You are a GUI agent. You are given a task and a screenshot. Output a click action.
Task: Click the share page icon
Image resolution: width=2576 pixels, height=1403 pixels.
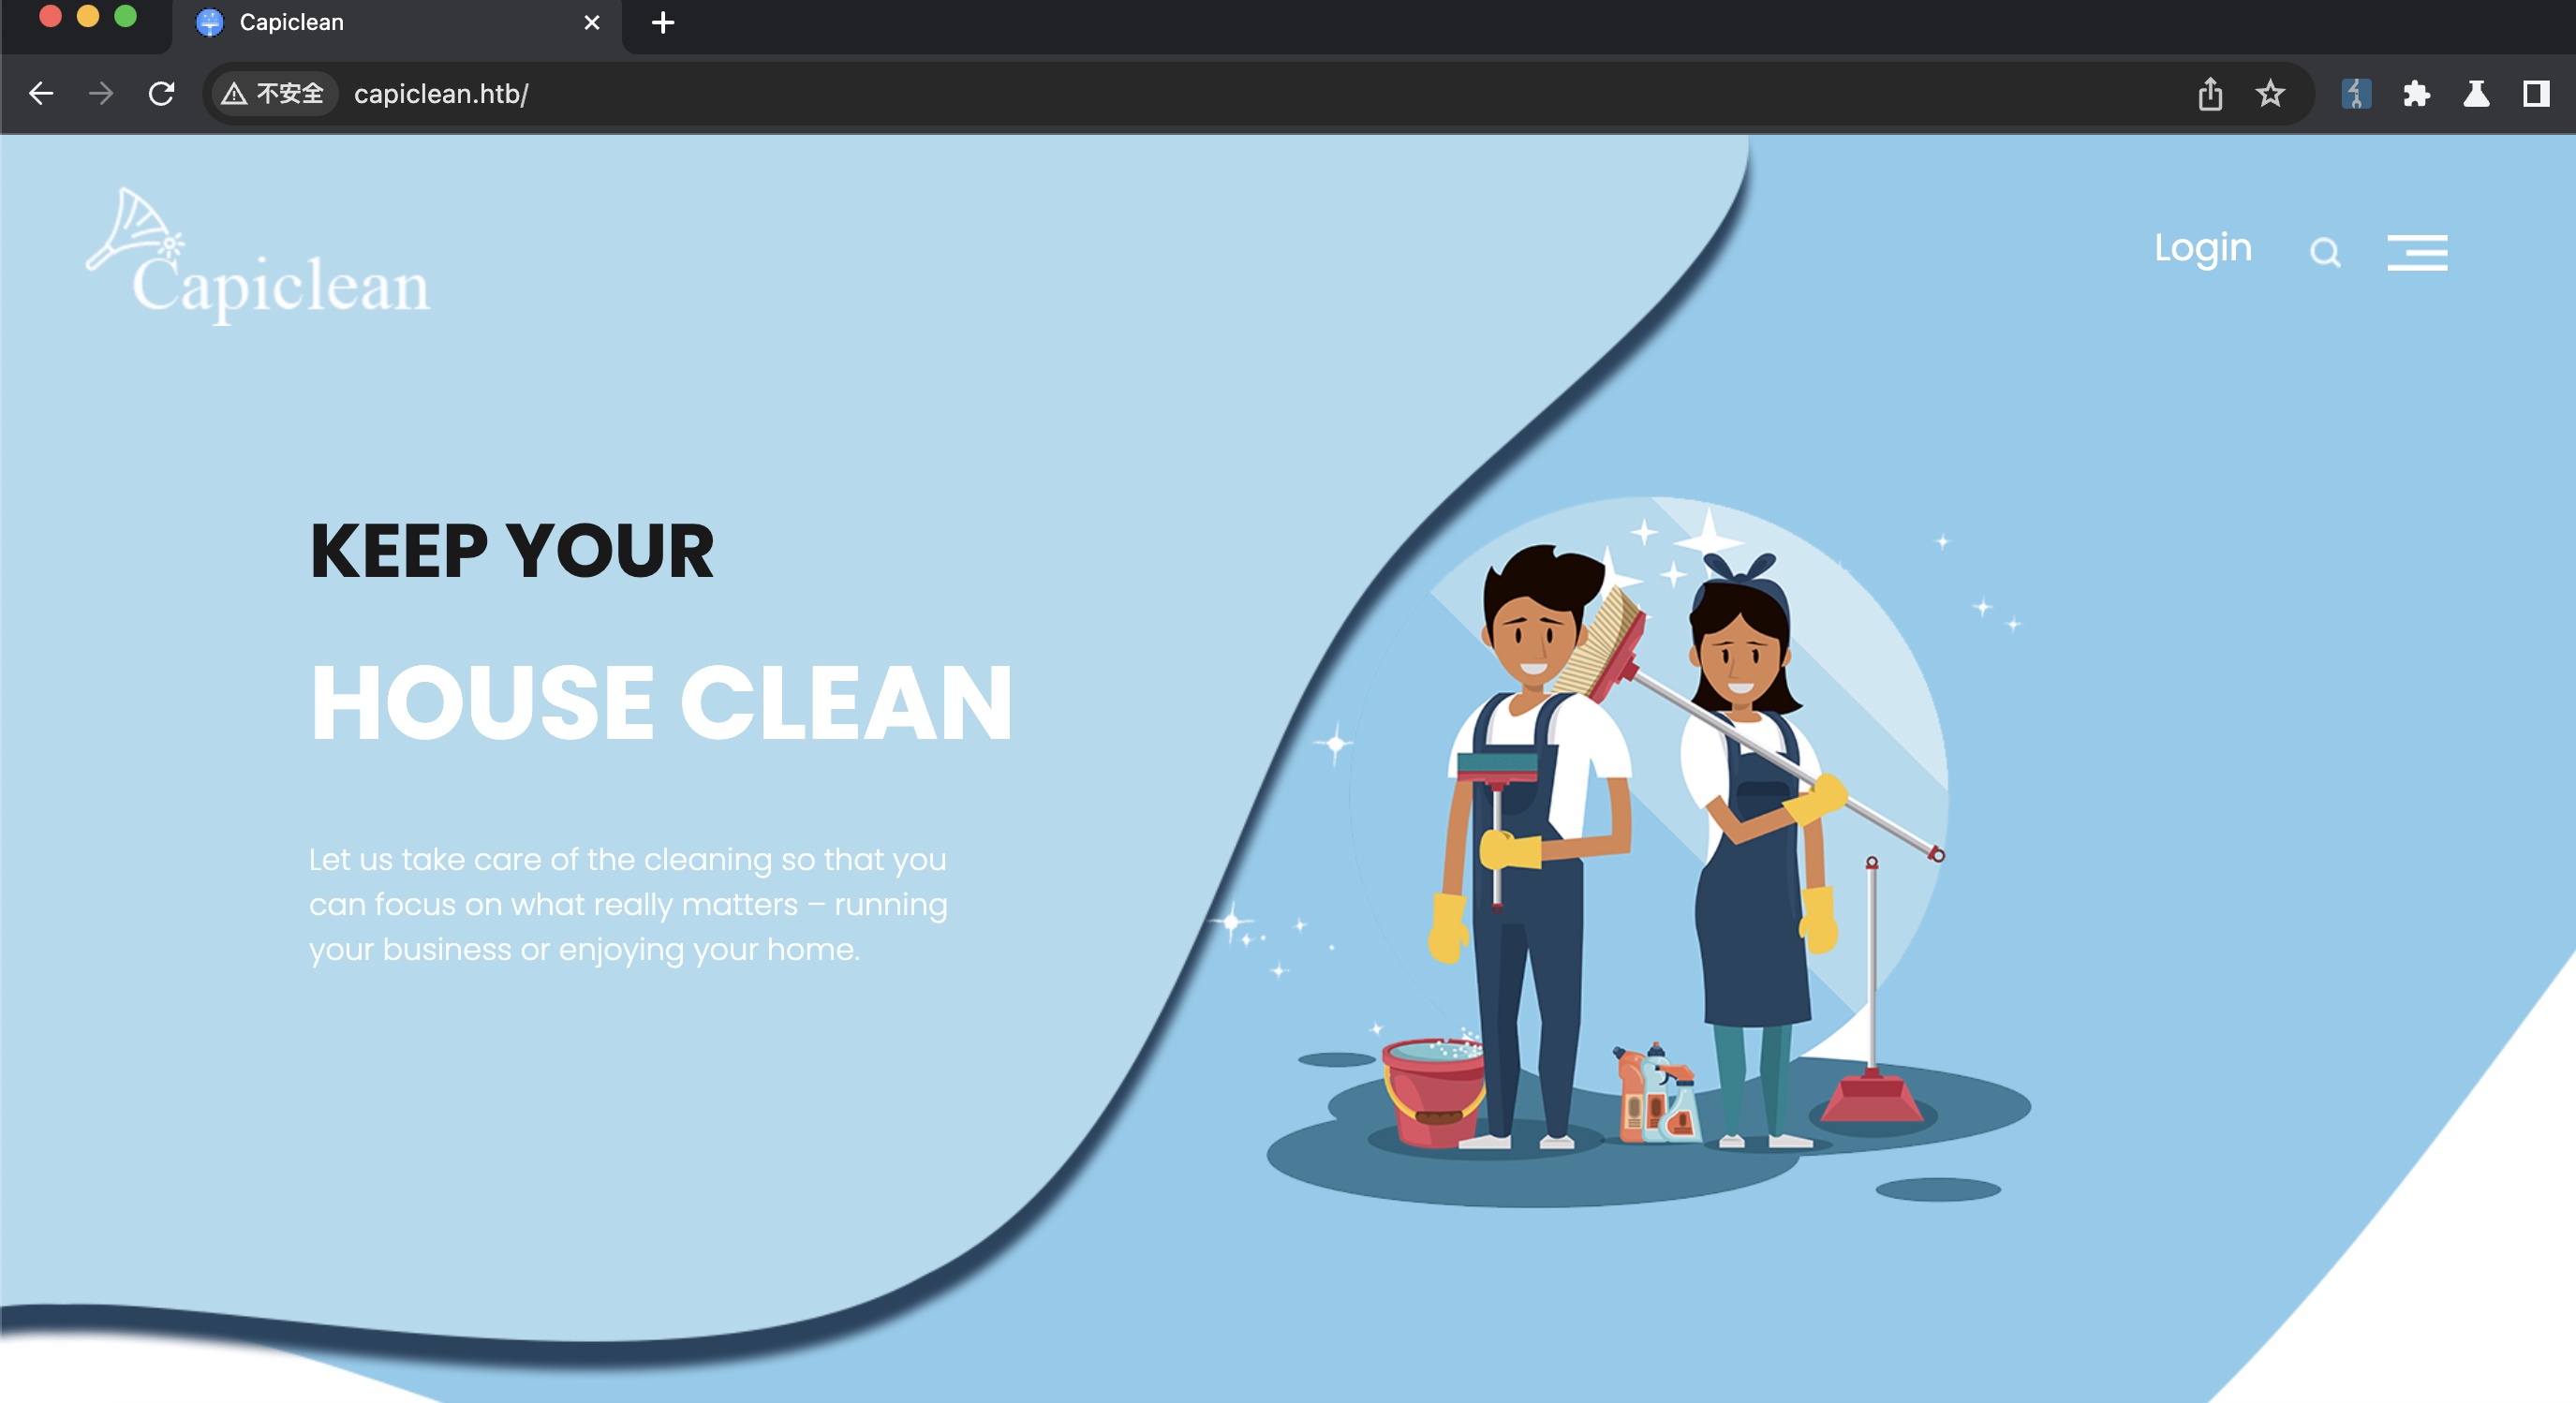click(x=2210, y=94)
